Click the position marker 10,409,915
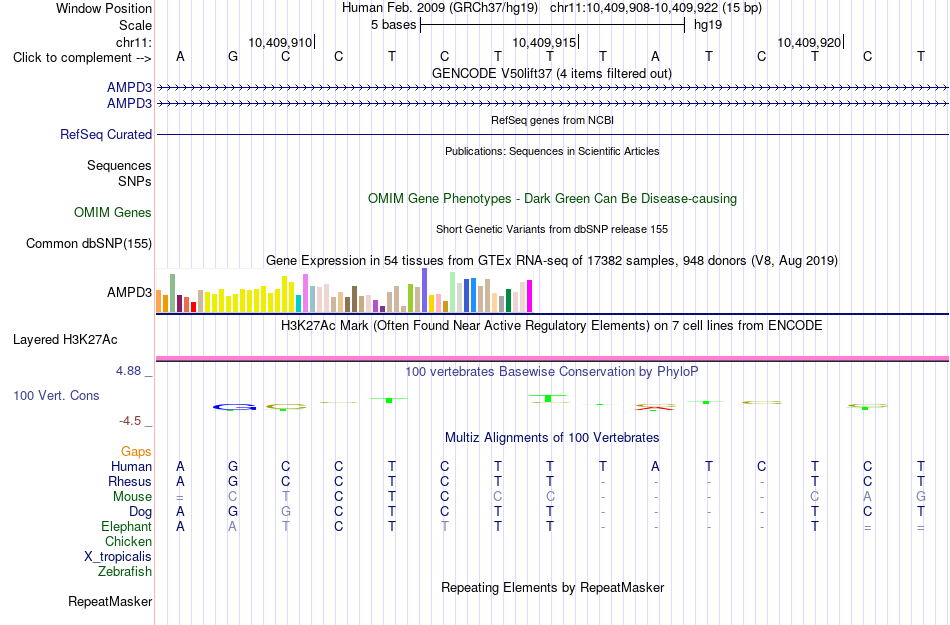Screen dimensions: 950x625 click(545, 42)
